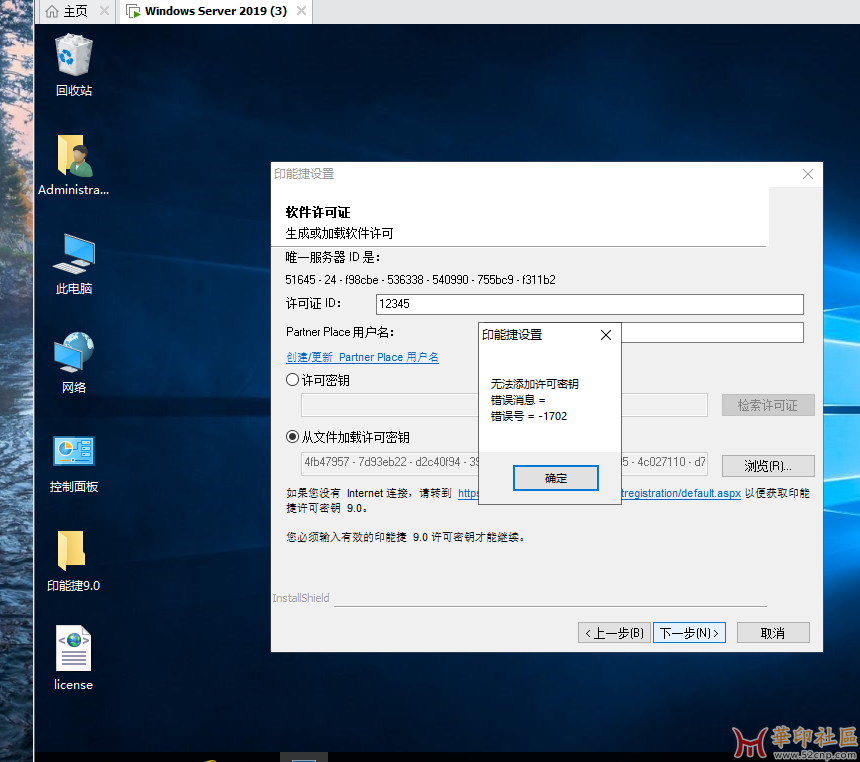Click the 软件许可证 heading
Image resolution: width=860 pixels, height=762 pixels.
(x=318, y=212)
